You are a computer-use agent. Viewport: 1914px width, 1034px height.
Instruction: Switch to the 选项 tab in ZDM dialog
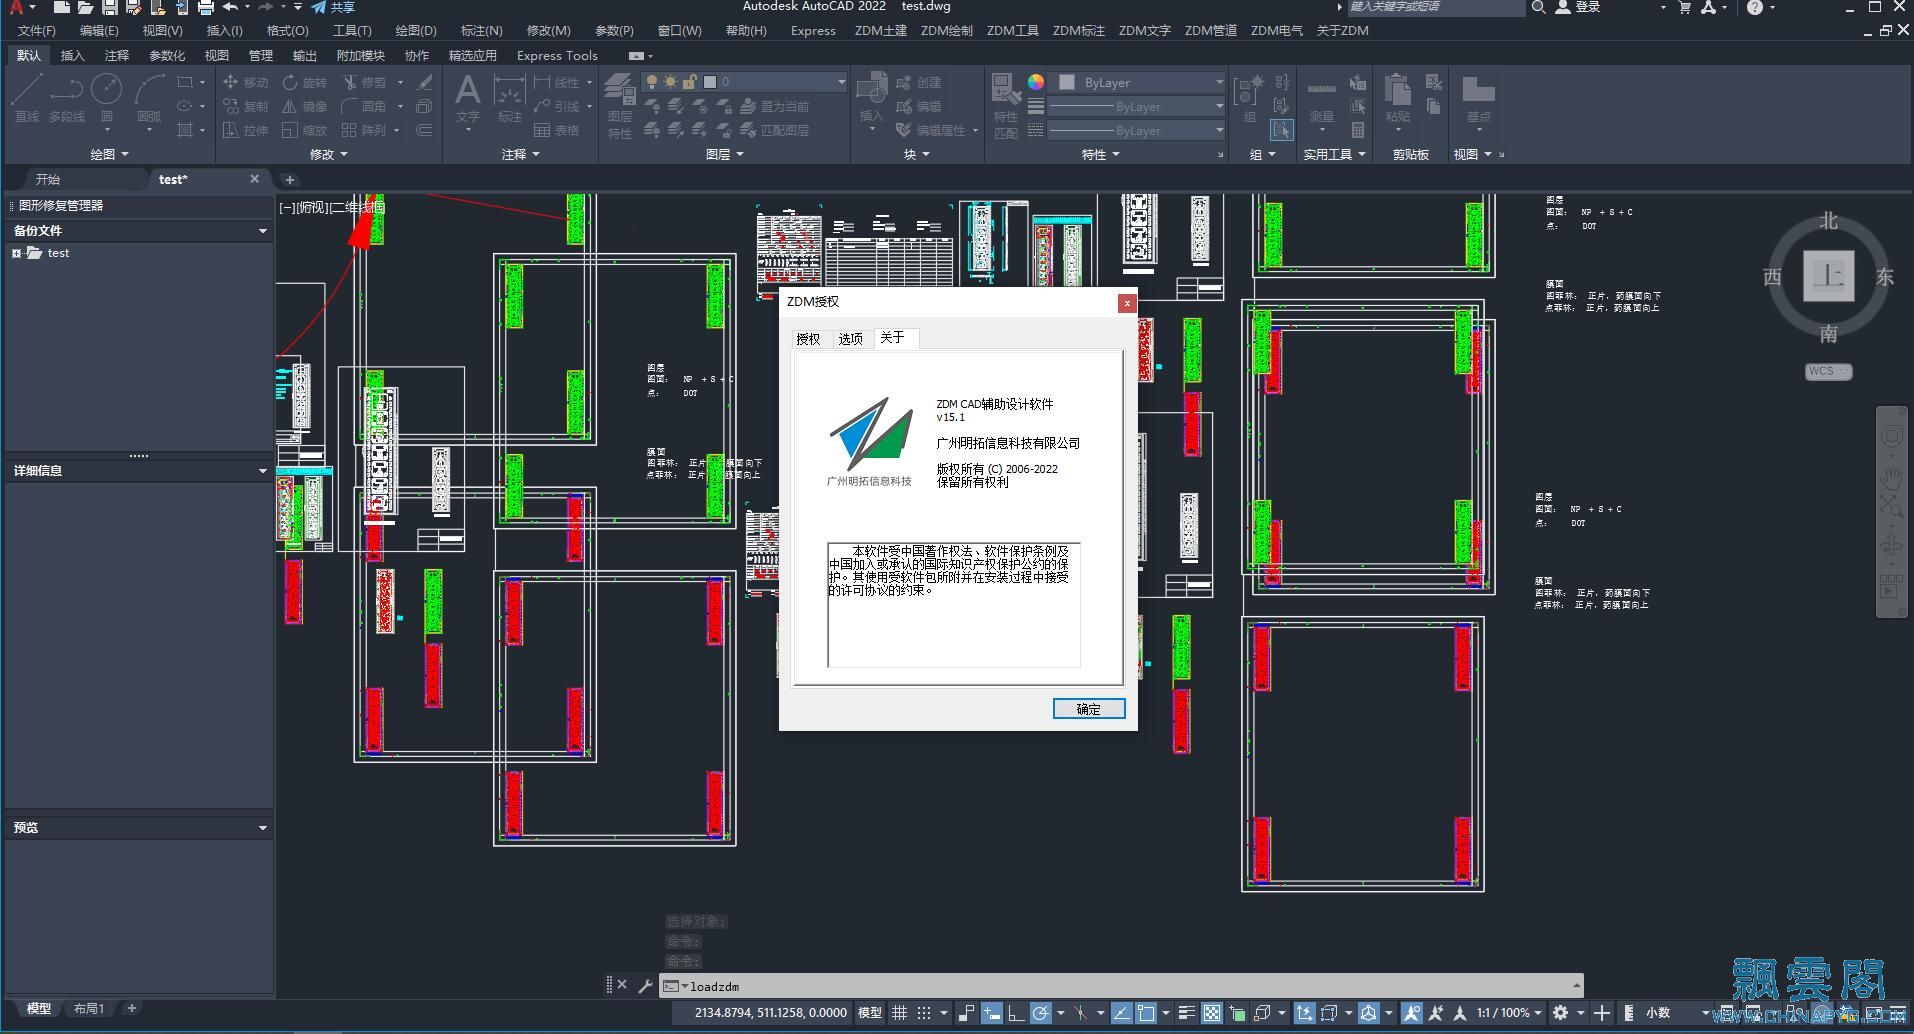[851, 339]
